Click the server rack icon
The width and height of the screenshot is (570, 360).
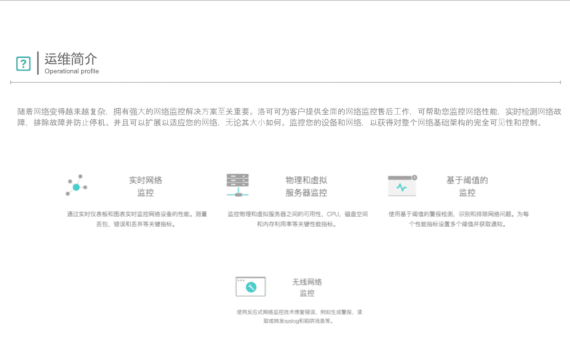click(x=238, y=185)
